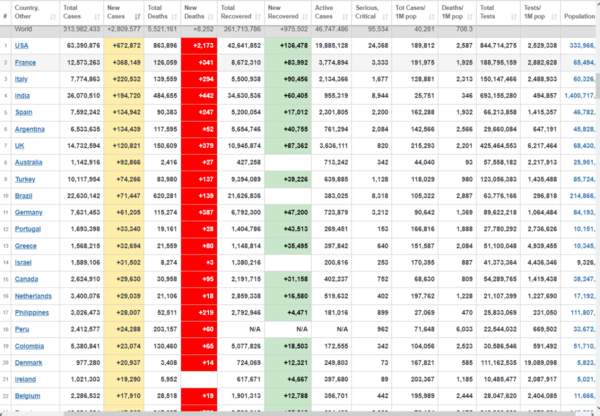Open the India country link
The image size is (600, 416).
(24, 94)
